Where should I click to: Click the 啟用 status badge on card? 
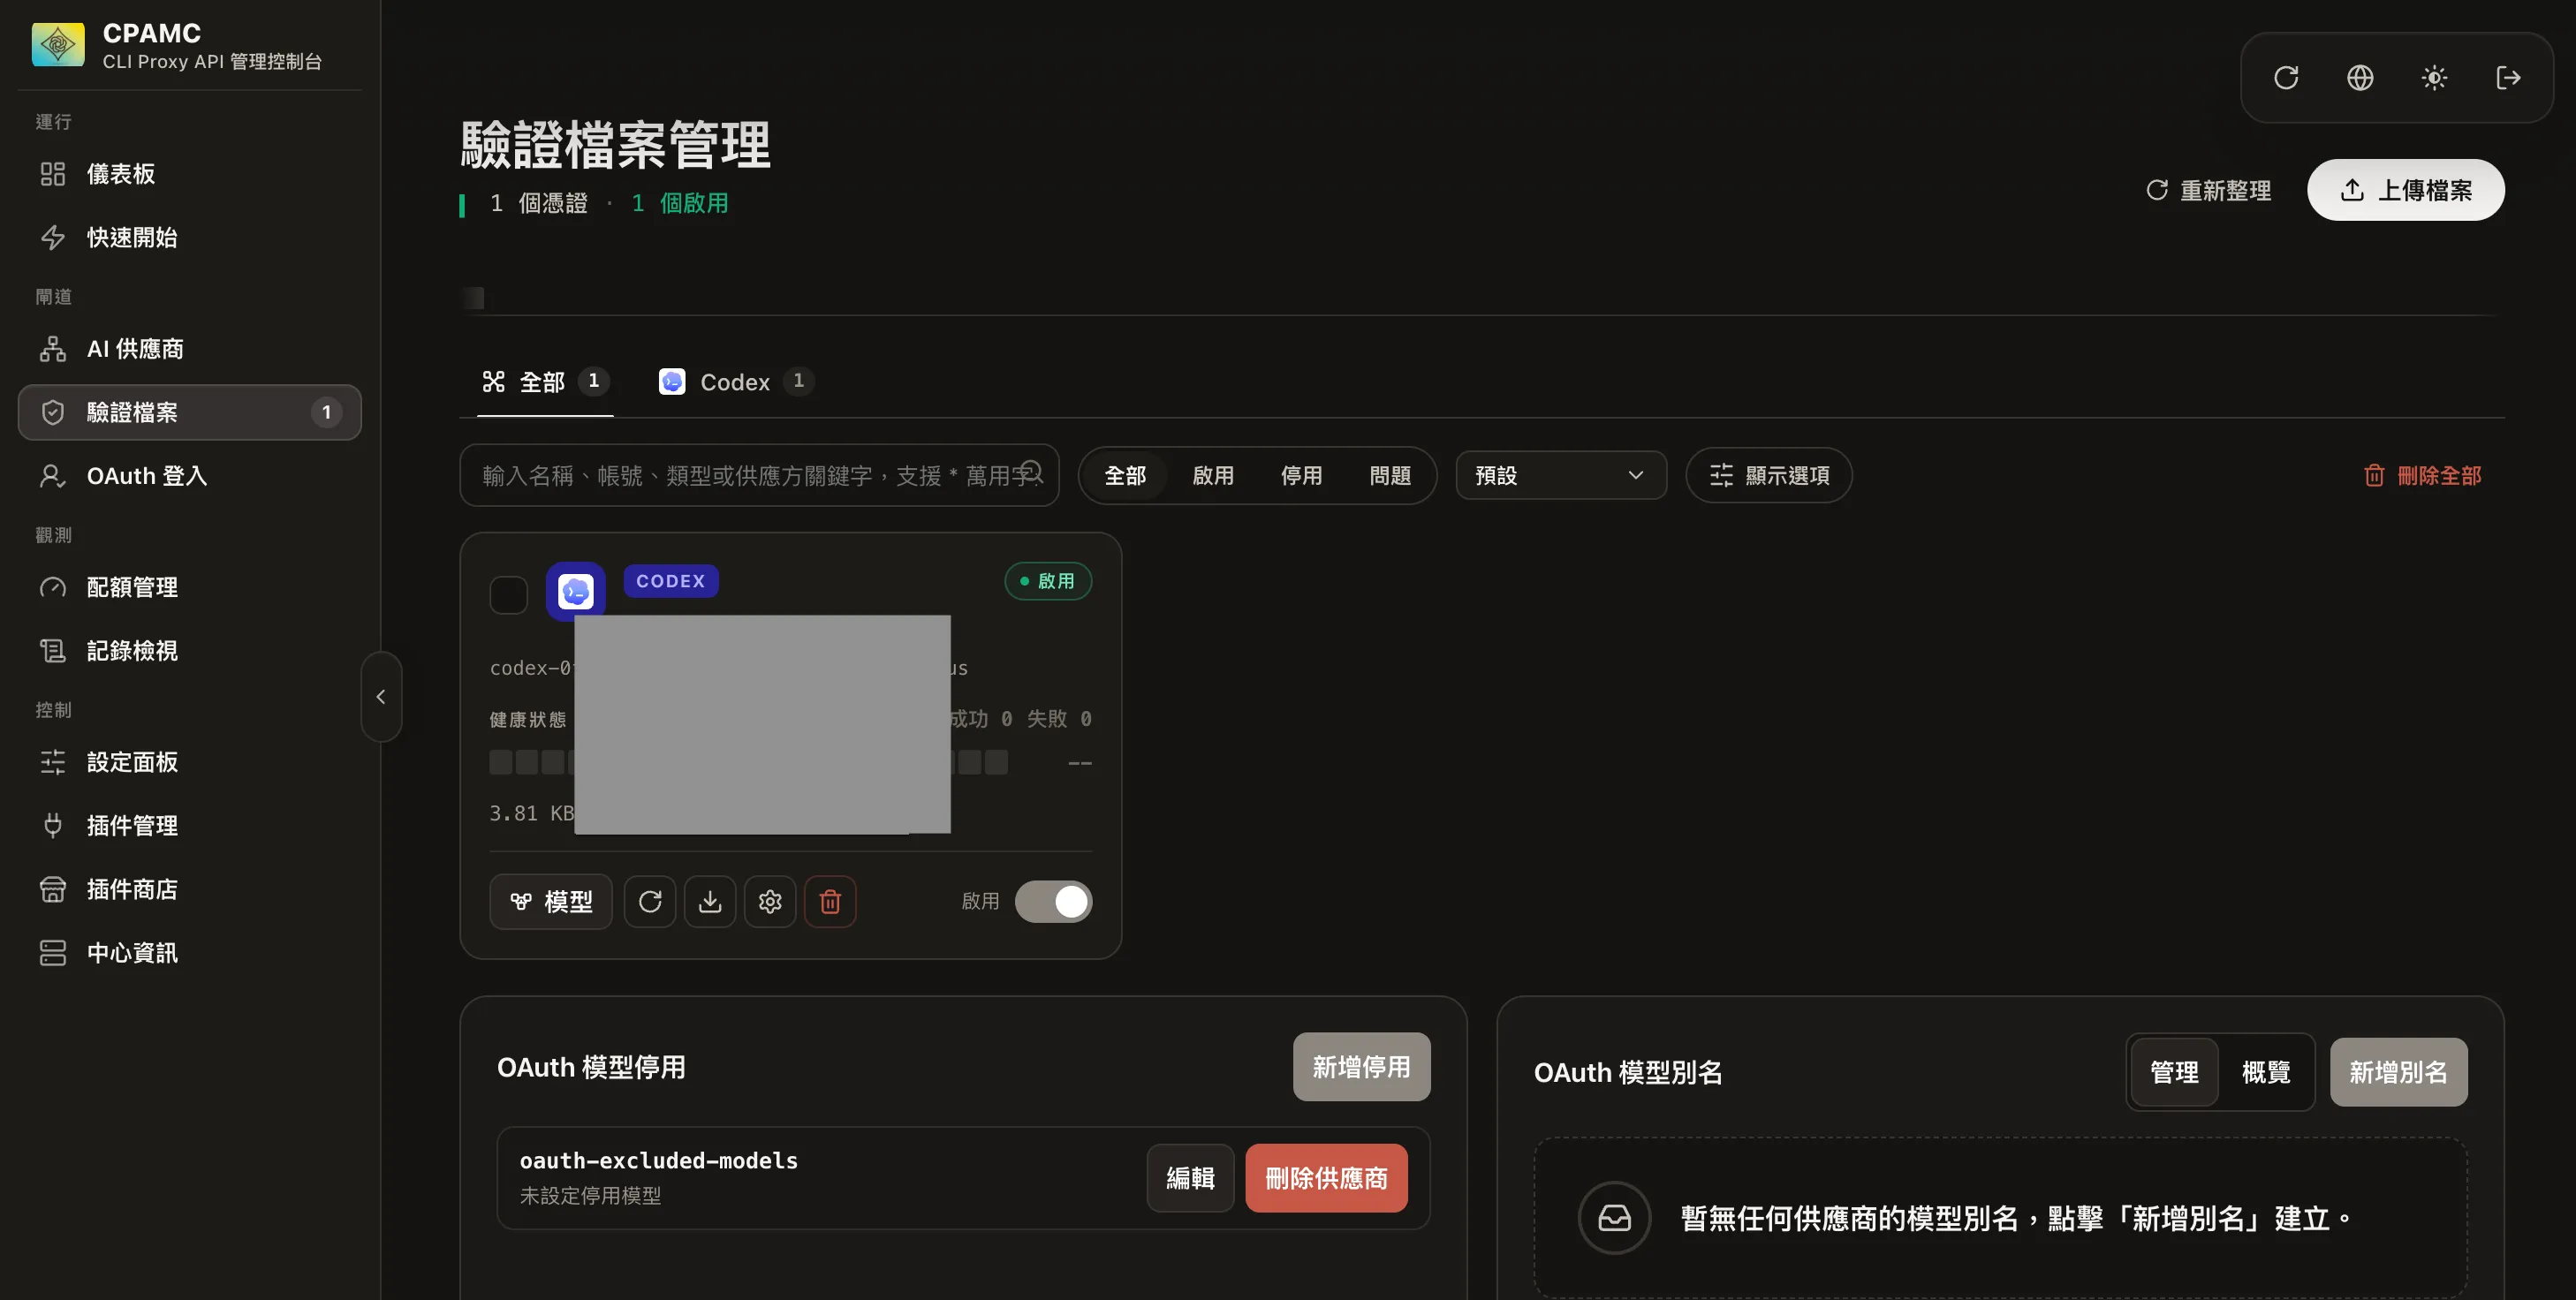pos(1048,581)
